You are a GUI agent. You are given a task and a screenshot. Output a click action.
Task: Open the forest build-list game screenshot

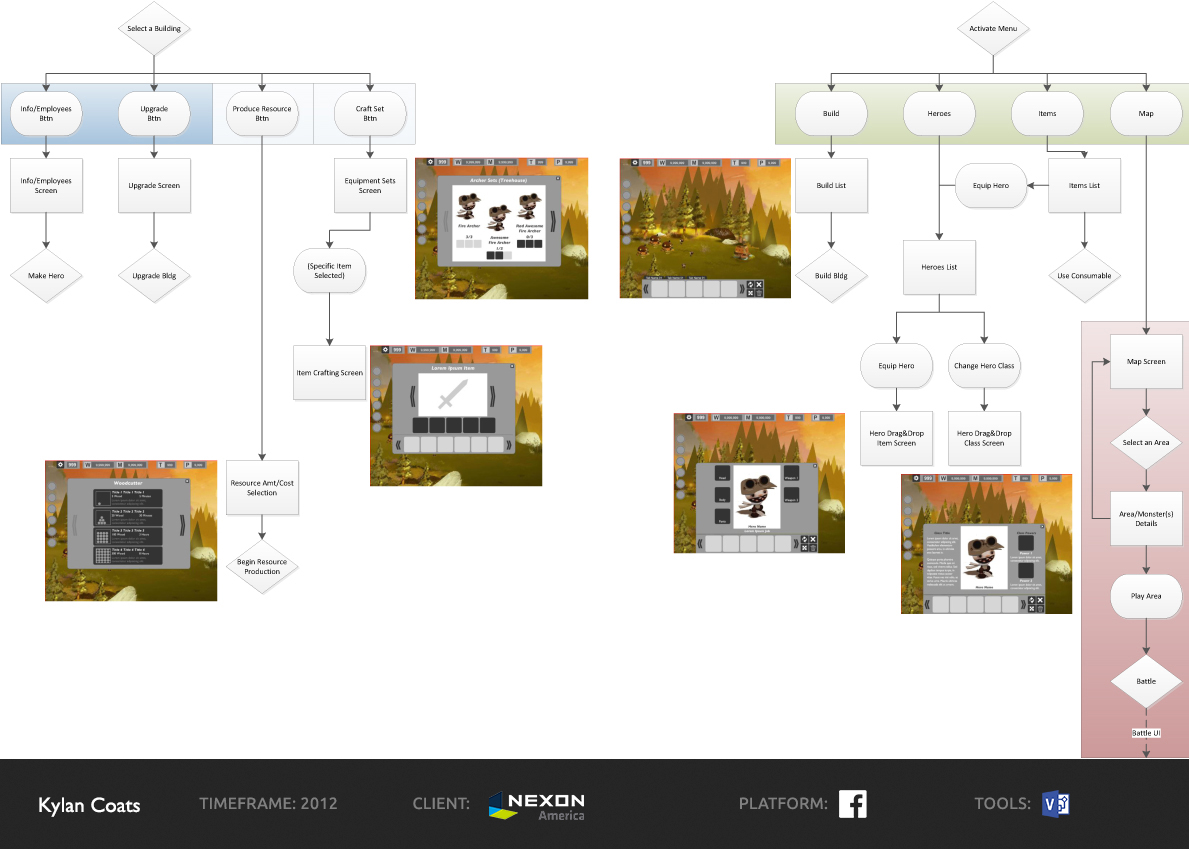click(705, 228)
